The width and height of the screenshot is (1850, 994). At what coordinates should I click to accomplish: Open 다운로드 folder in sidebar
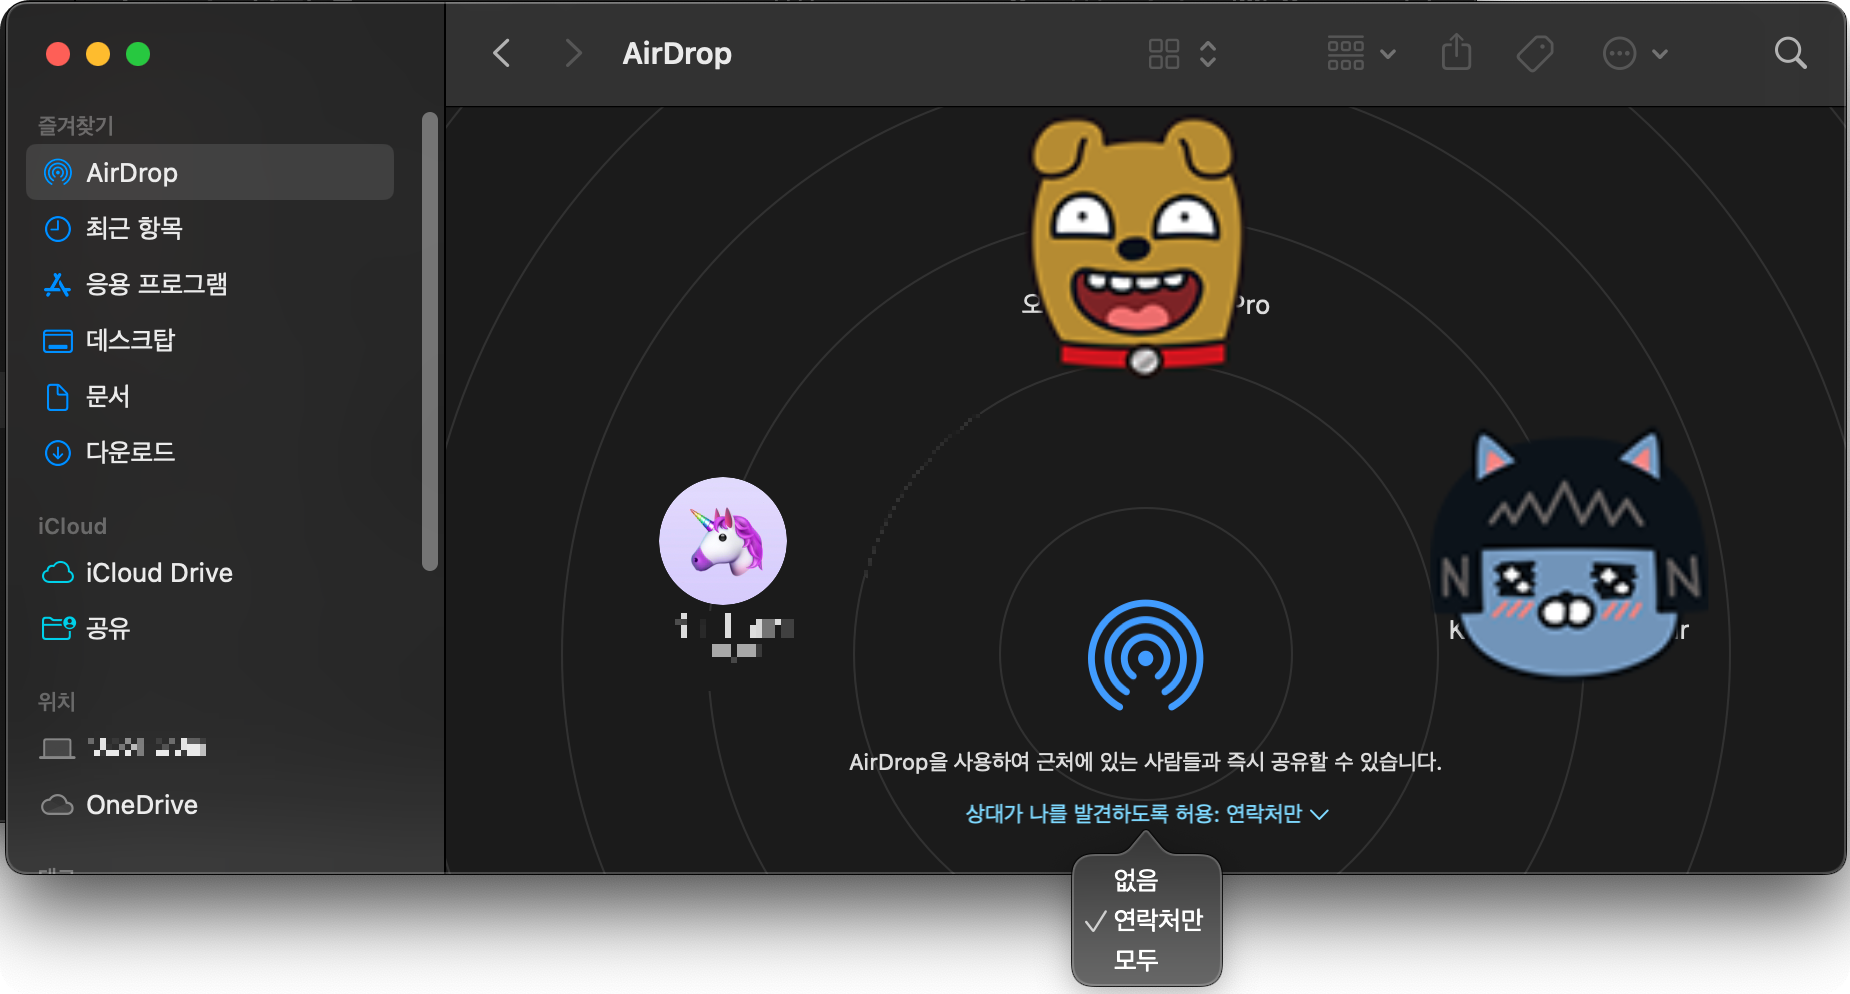[210, 452]
